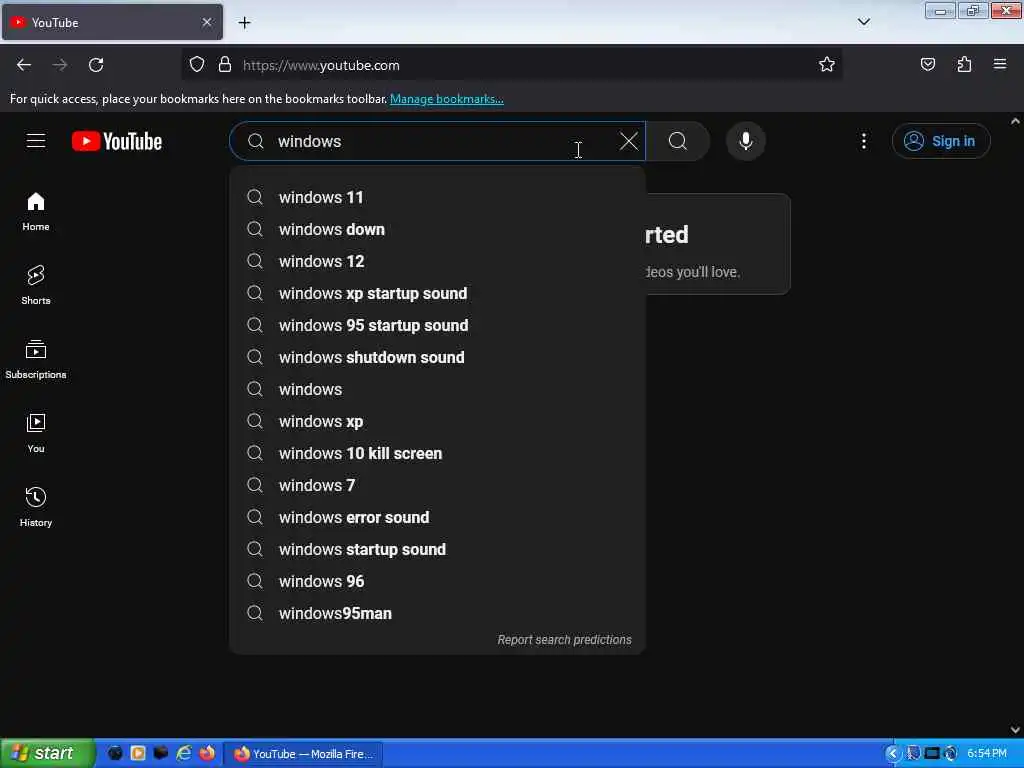Choose the windows 12 suggestion
The height and width of the screenshot is (768, 1024).
pos(437,261)
